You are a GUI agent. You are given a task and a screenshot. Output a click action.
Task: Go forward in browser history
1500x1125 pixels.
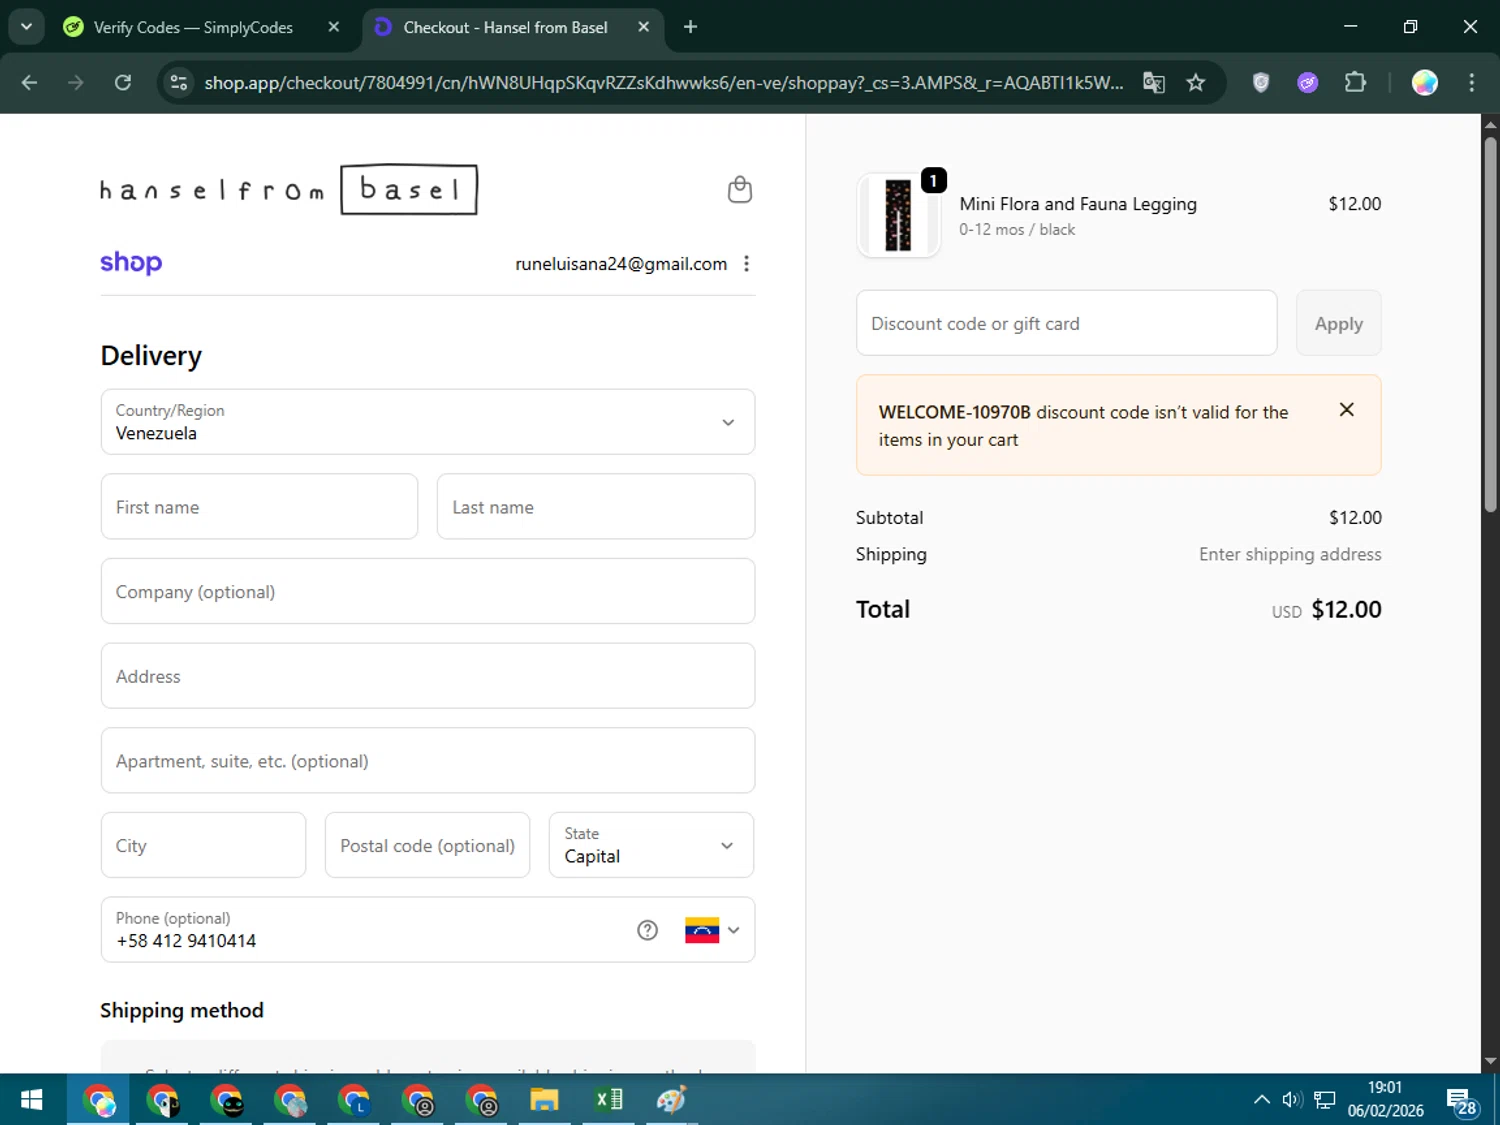(76, 82)
